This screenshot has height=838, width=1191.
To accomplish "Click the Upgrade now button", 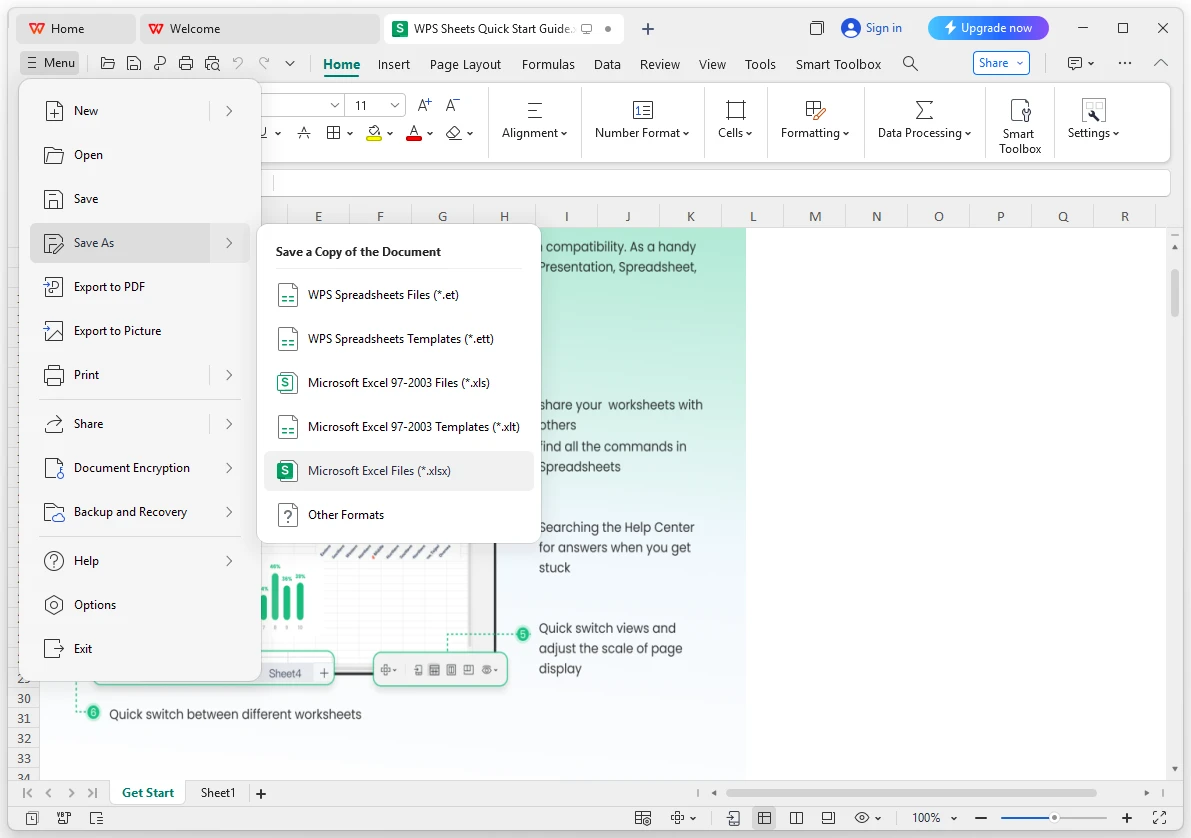I will [x=987, y=28].
